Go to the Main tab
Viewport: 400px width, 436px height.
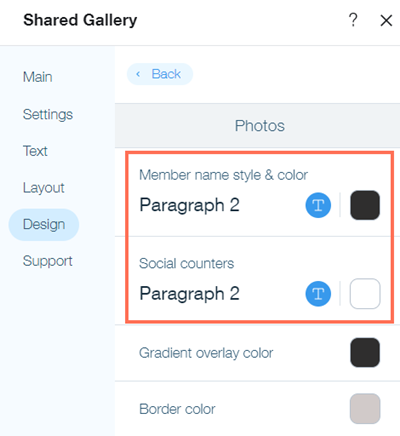37,77
